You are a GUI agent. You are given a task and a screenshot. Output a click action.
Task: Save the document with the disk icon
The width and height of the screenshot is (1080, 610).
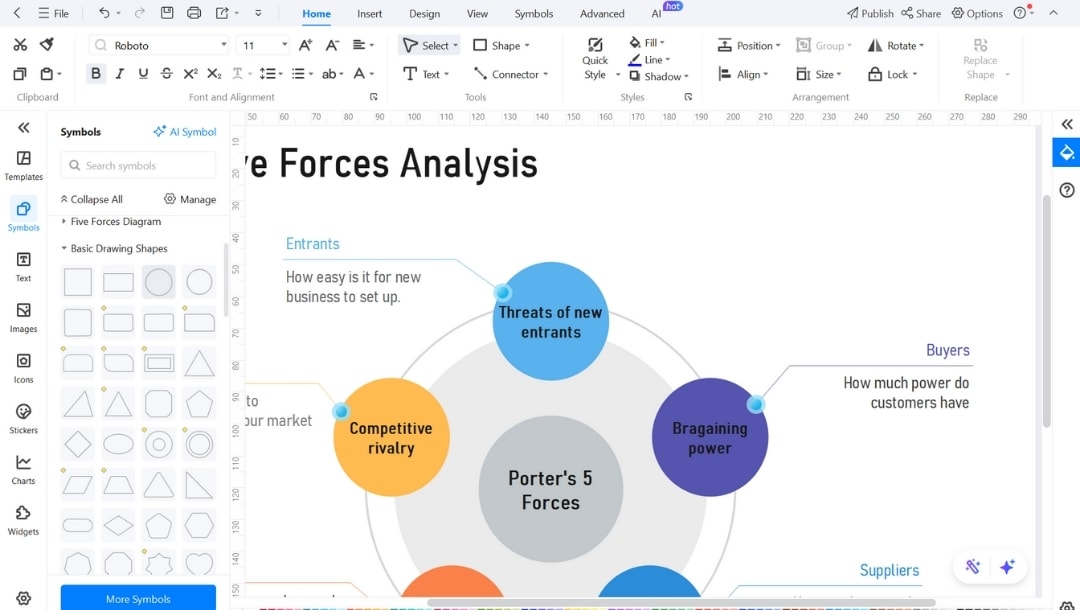tap(167, 13)
